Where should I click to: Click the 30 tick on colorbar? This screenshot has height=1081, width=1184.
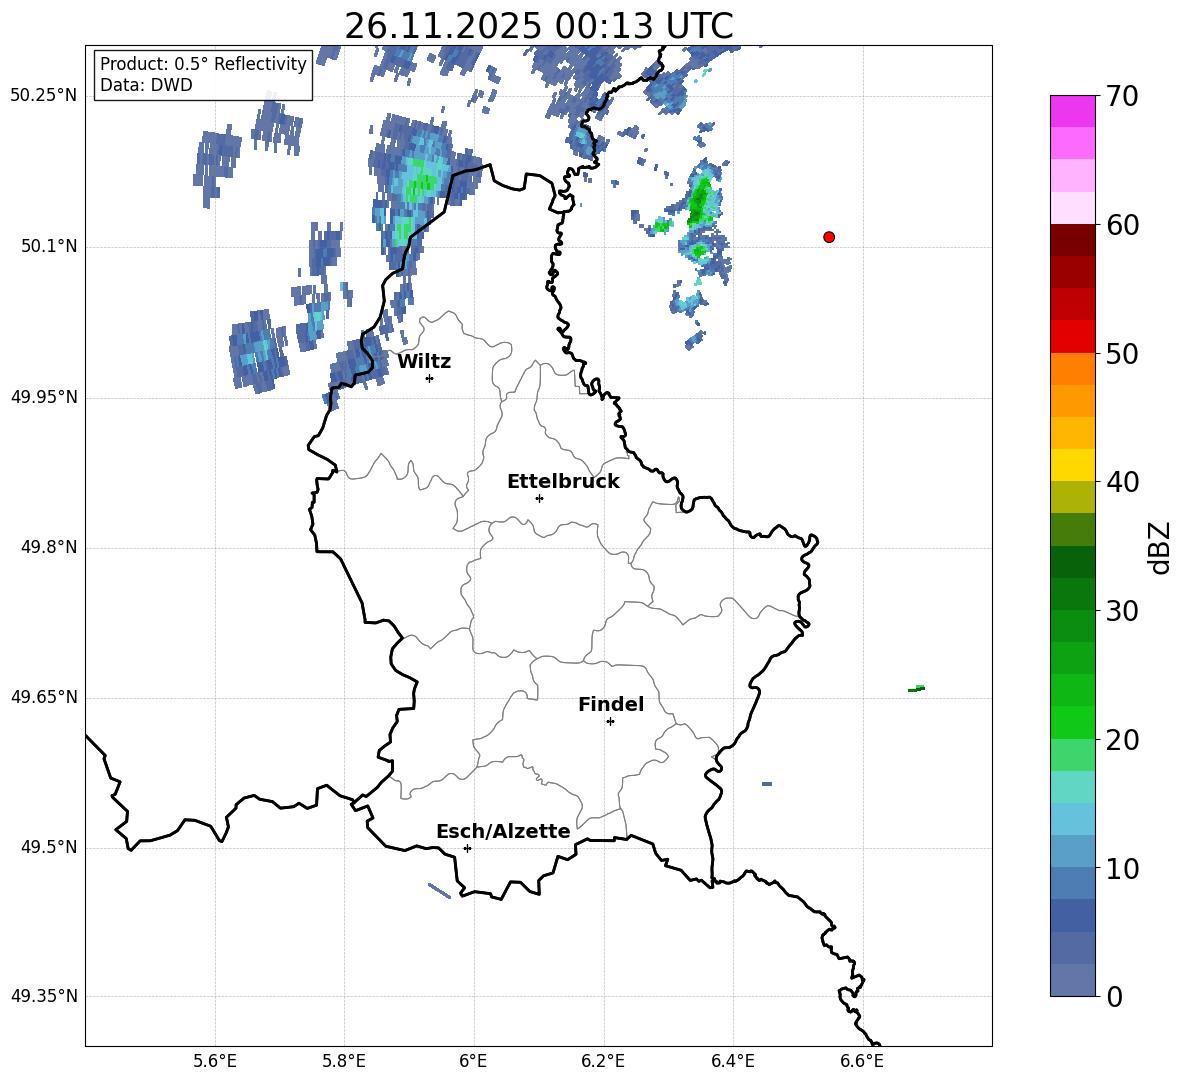click(1122, 611)
